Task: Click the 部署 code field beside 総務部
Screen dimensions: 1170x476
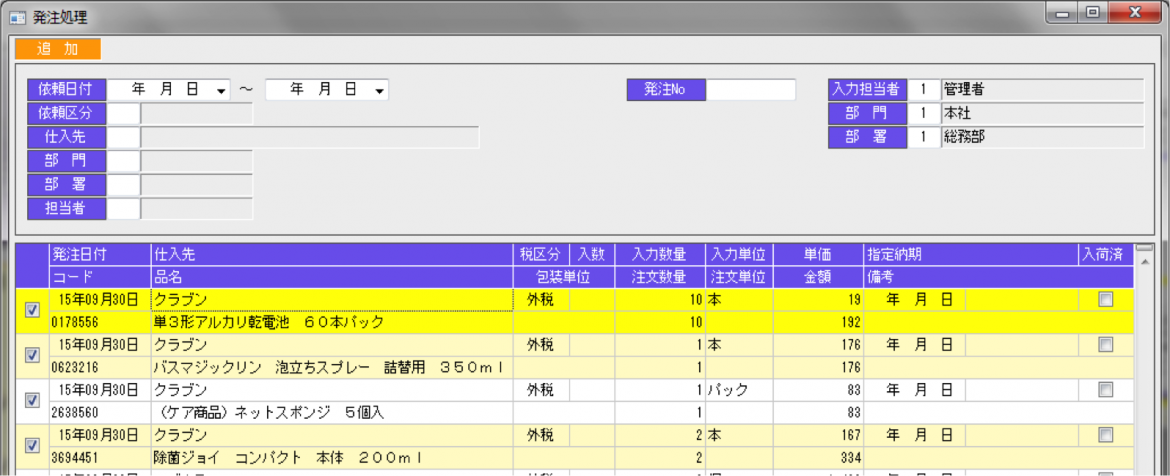Action: point(924,137)
